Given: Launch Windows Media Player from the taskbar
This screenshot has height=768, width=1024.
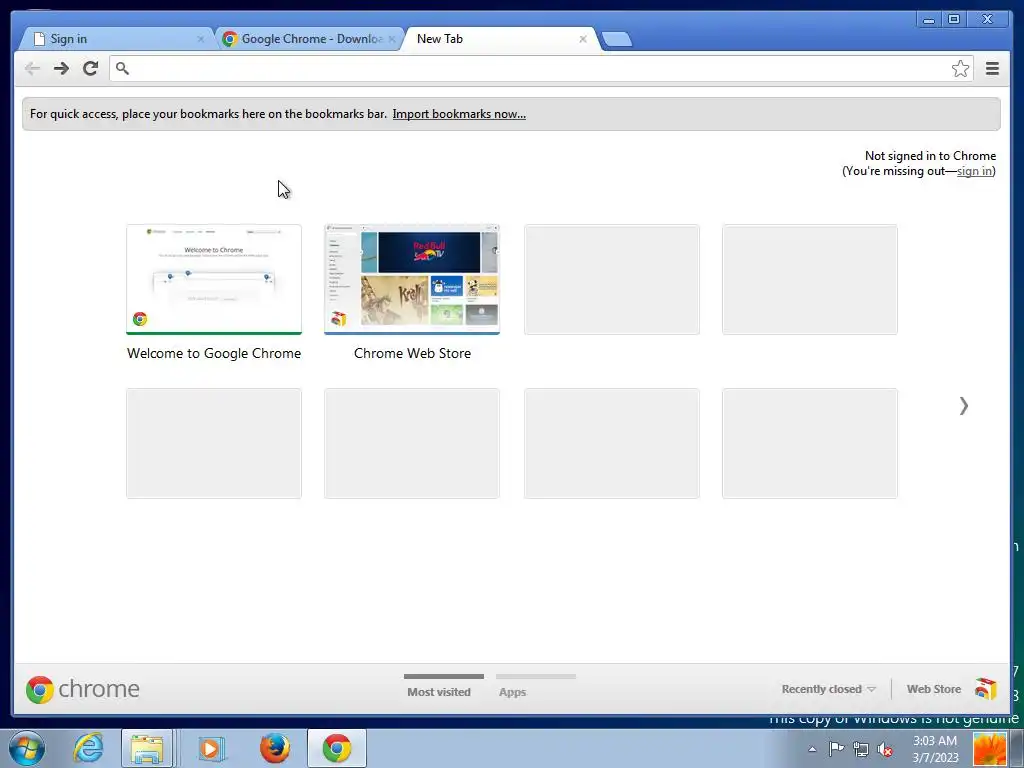Looking at the screenshot, I should [x=211, y=748].
